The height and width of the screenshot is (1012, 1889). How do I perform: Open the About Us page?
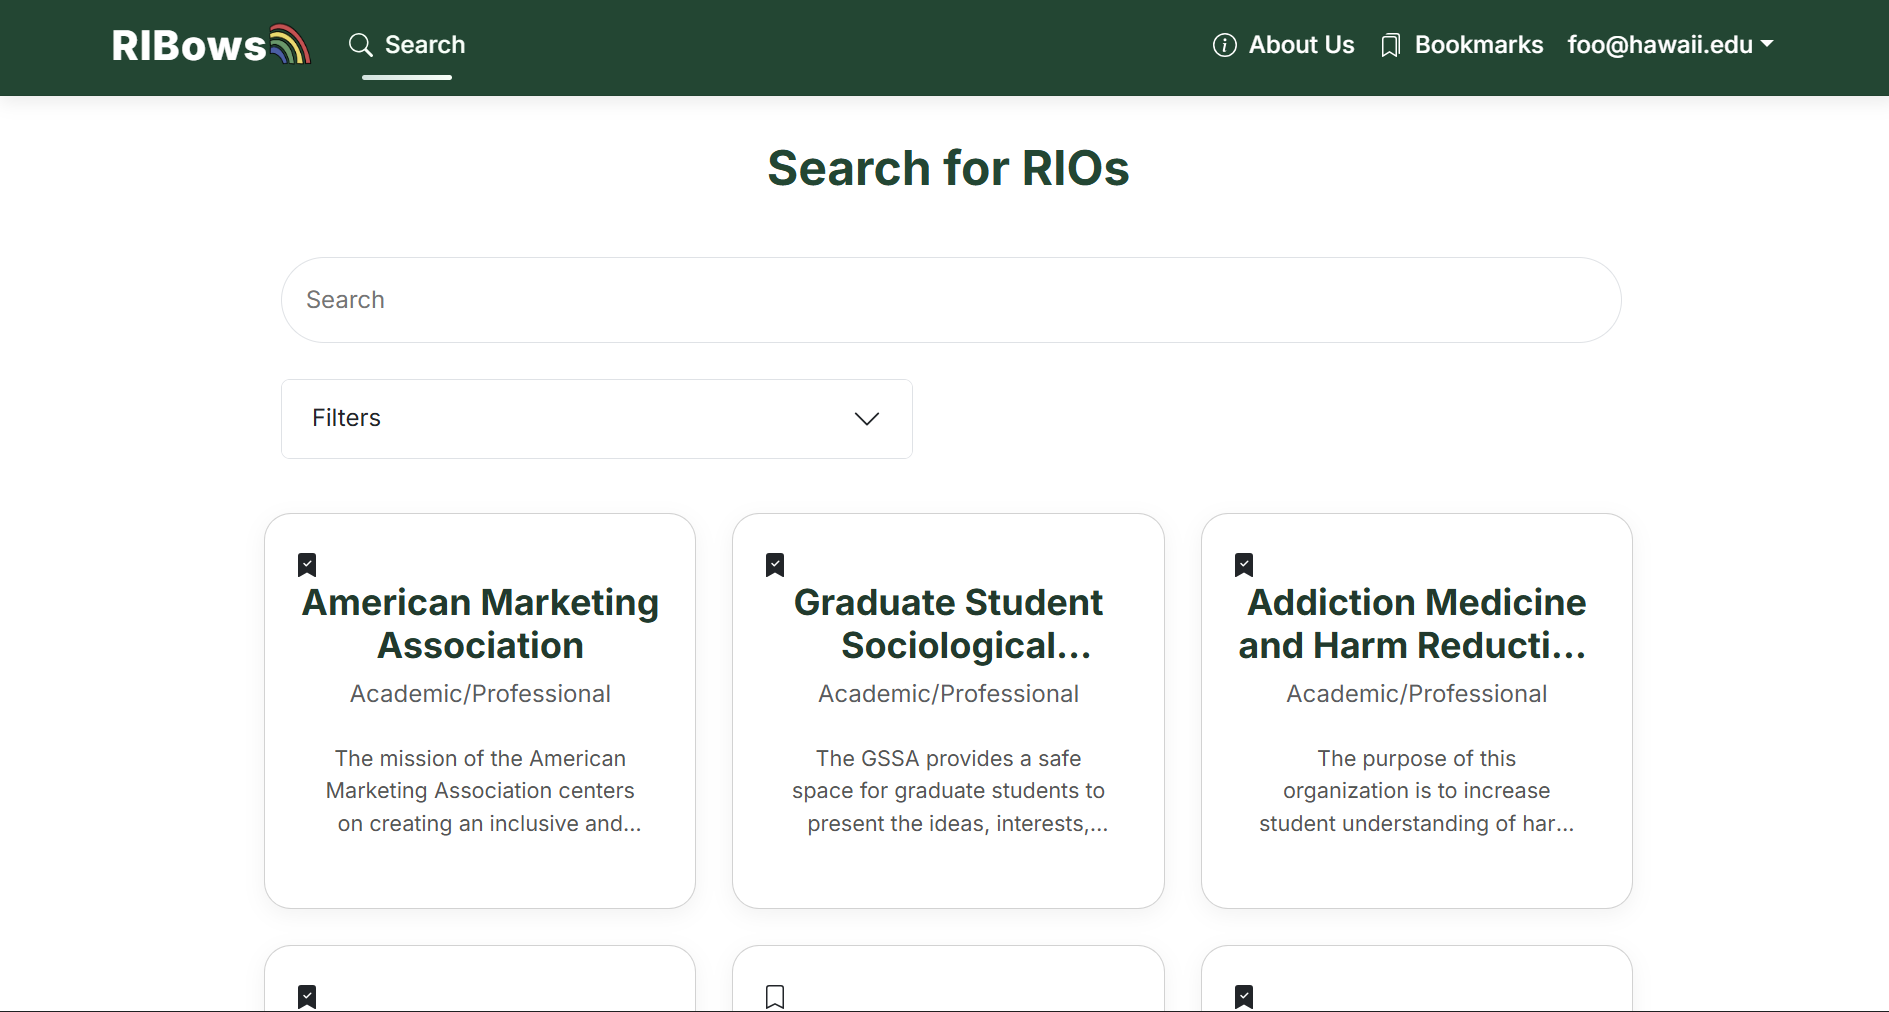[x=1301, y=45]
